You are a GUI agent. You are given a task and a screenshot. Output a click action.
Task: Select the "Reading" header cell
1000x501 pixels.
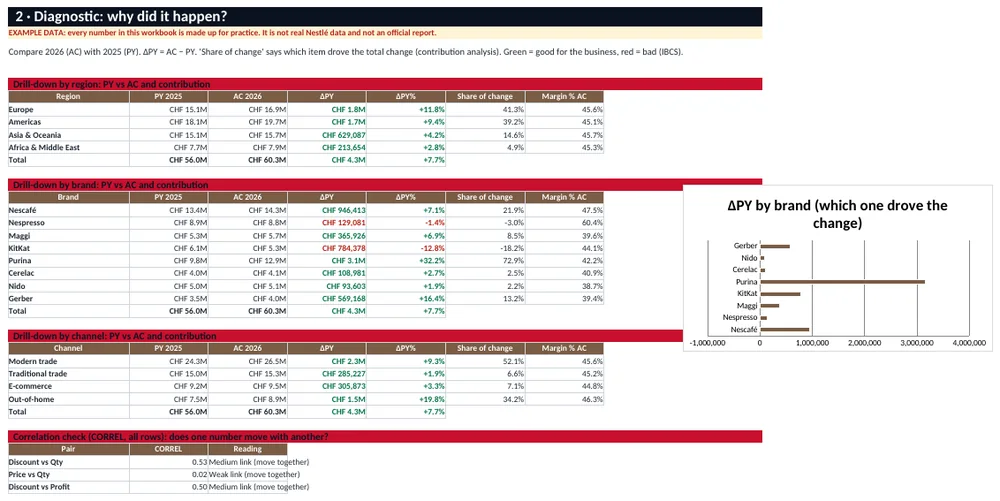point(247,449)
